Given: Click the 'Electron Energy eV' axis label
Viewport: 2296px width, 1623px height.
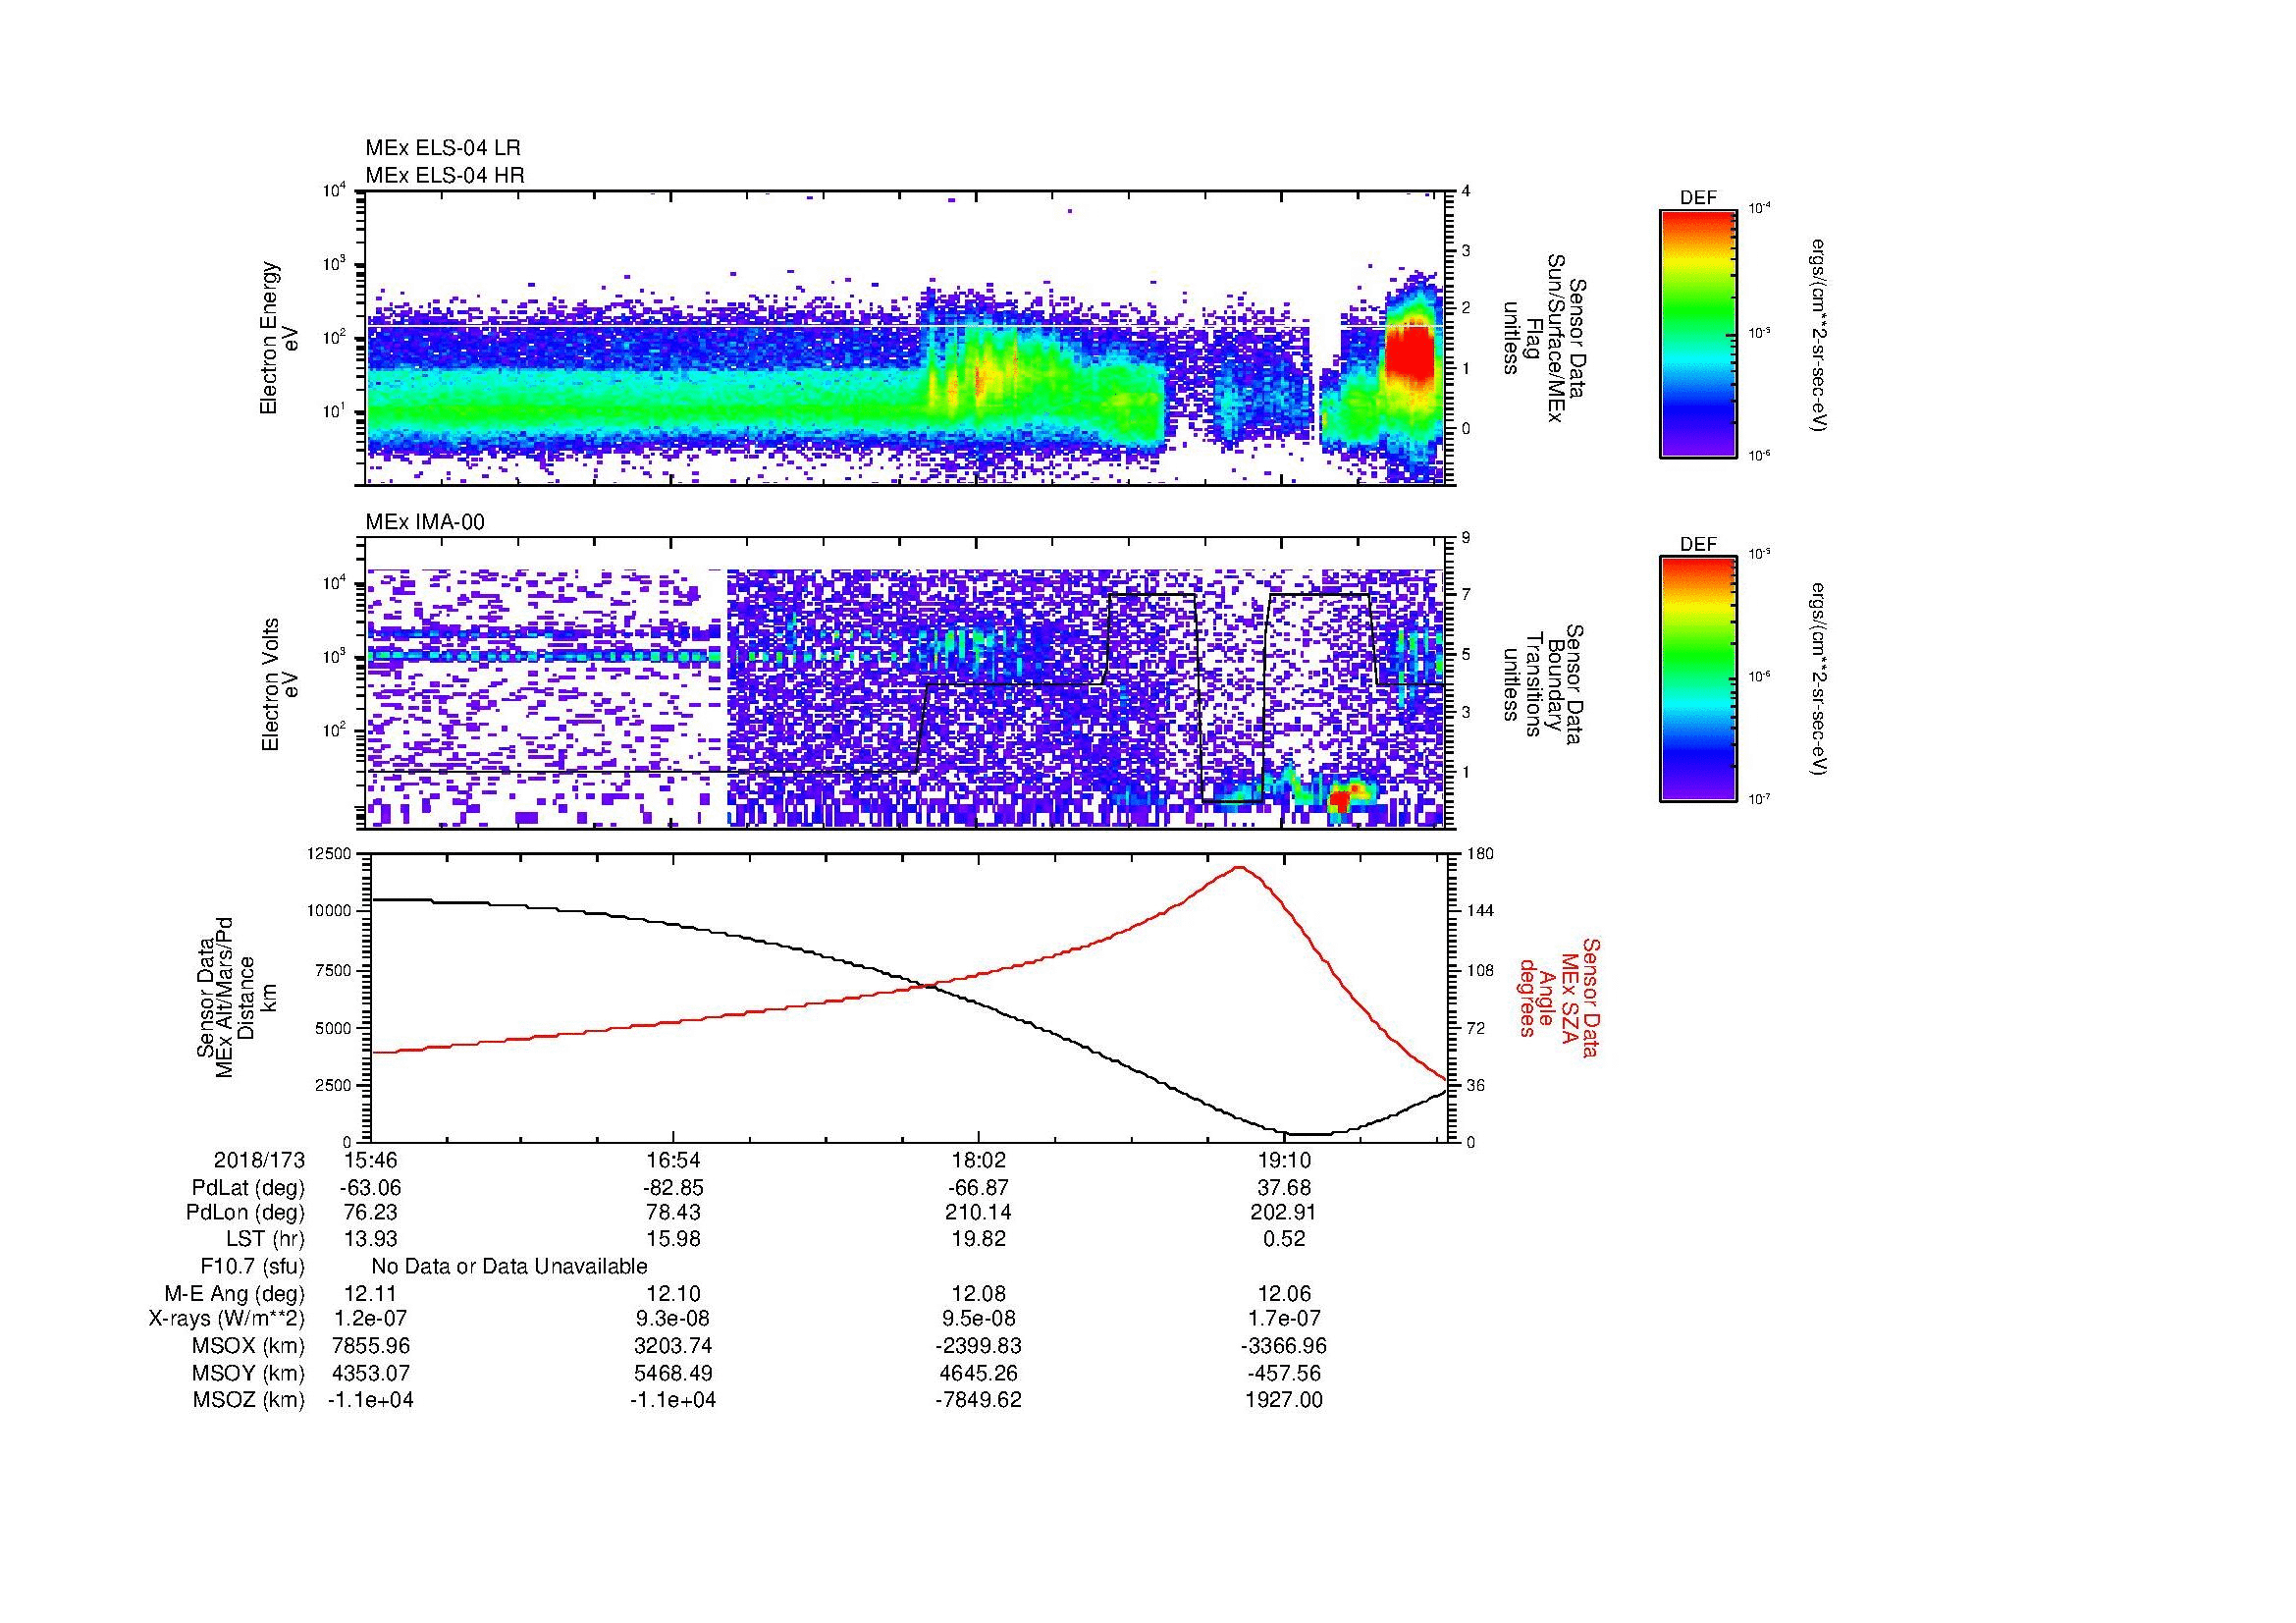Looking at the screenshot, I should point(280,338).
